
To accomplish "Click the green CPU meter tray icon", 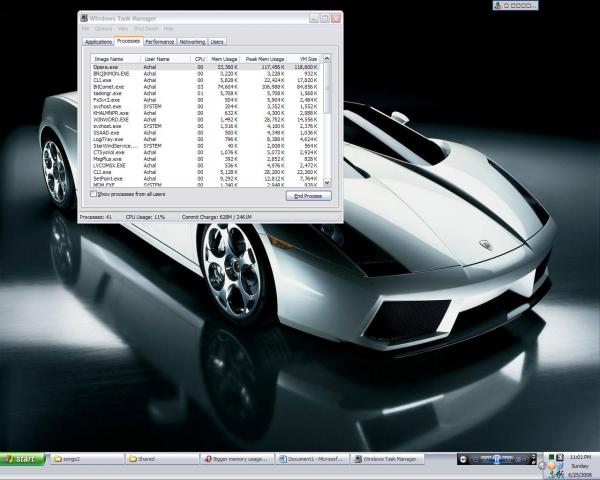I will pyautogui.click(x=551, y=457).
